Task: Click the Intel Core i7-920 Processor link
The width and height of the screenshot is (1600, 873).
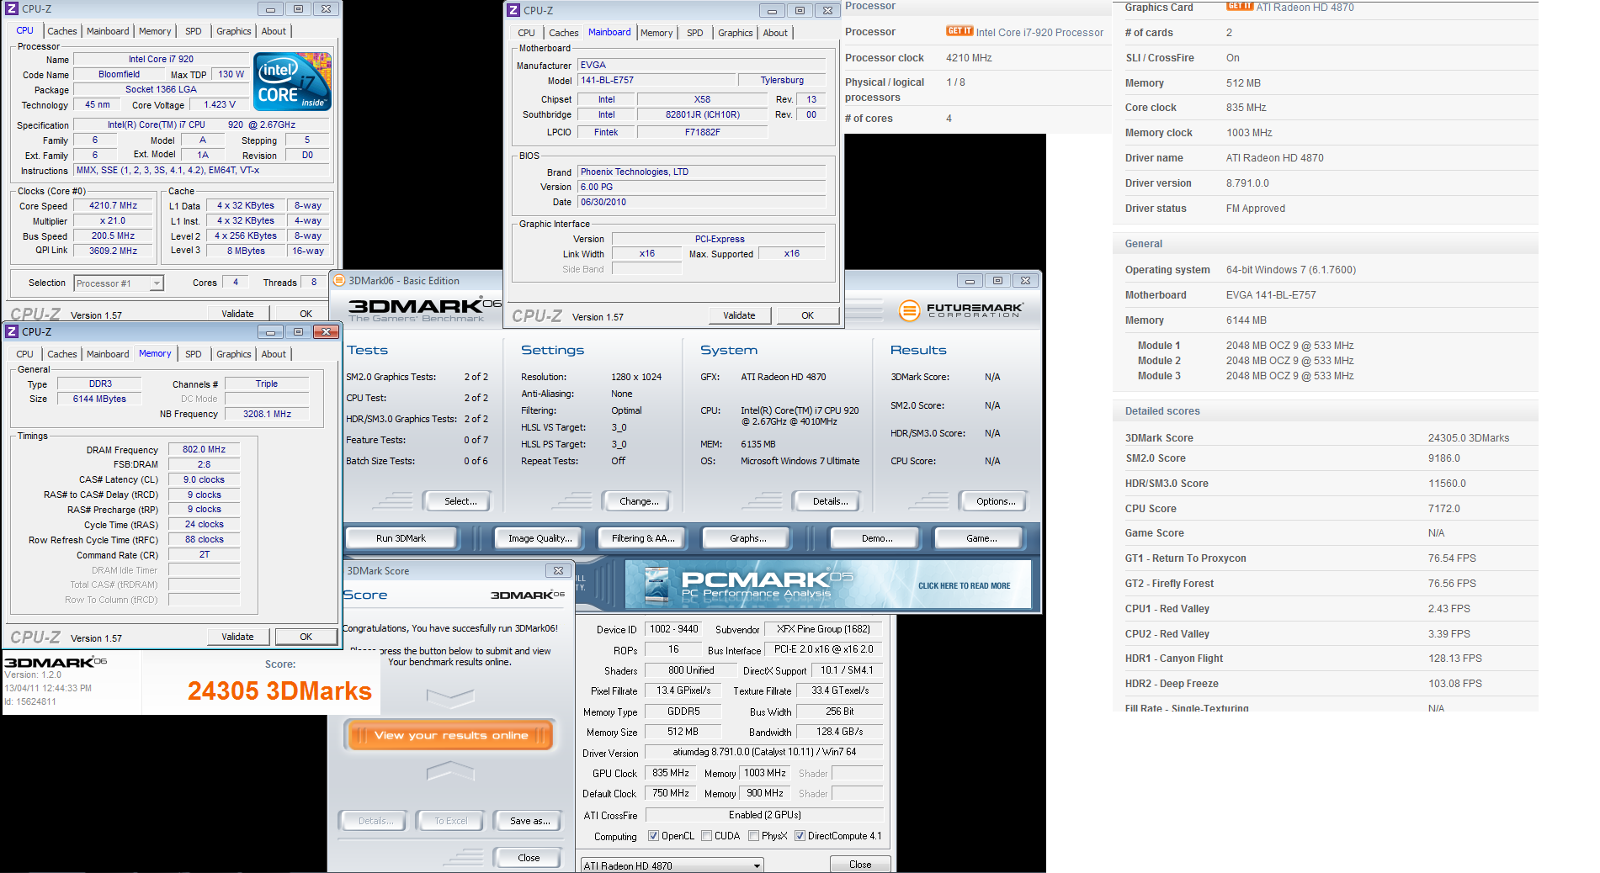Action: (1040, 32)
